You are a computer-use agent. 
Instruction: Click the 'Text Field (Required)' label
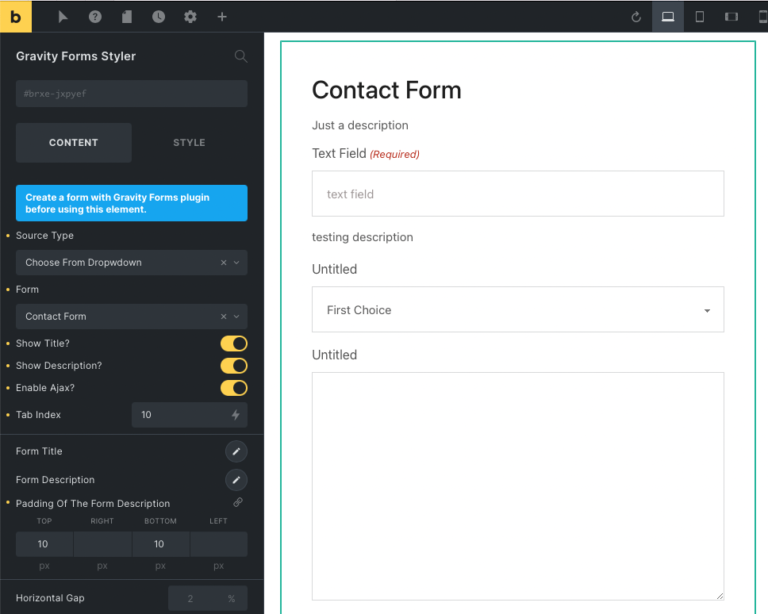click(x=366, y=154)
